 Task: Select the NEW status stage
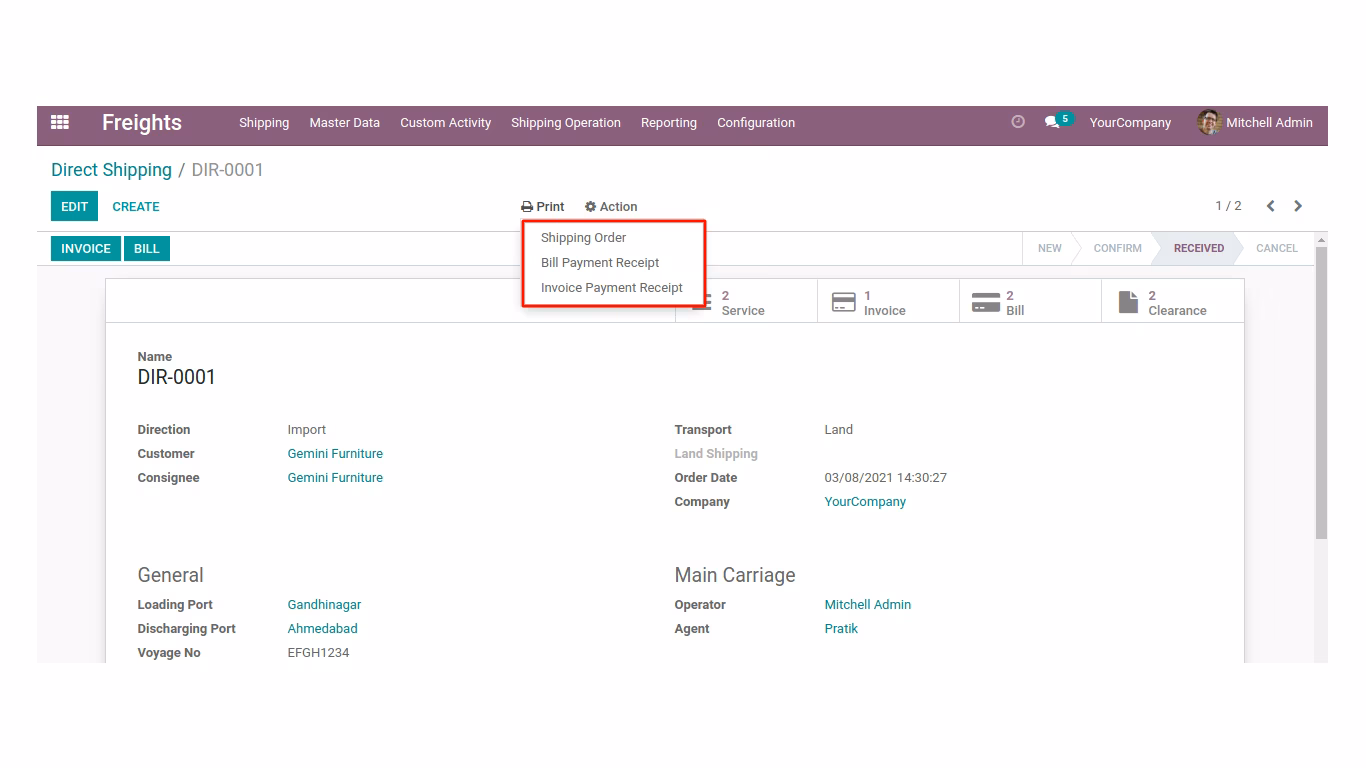(1049, 248)
